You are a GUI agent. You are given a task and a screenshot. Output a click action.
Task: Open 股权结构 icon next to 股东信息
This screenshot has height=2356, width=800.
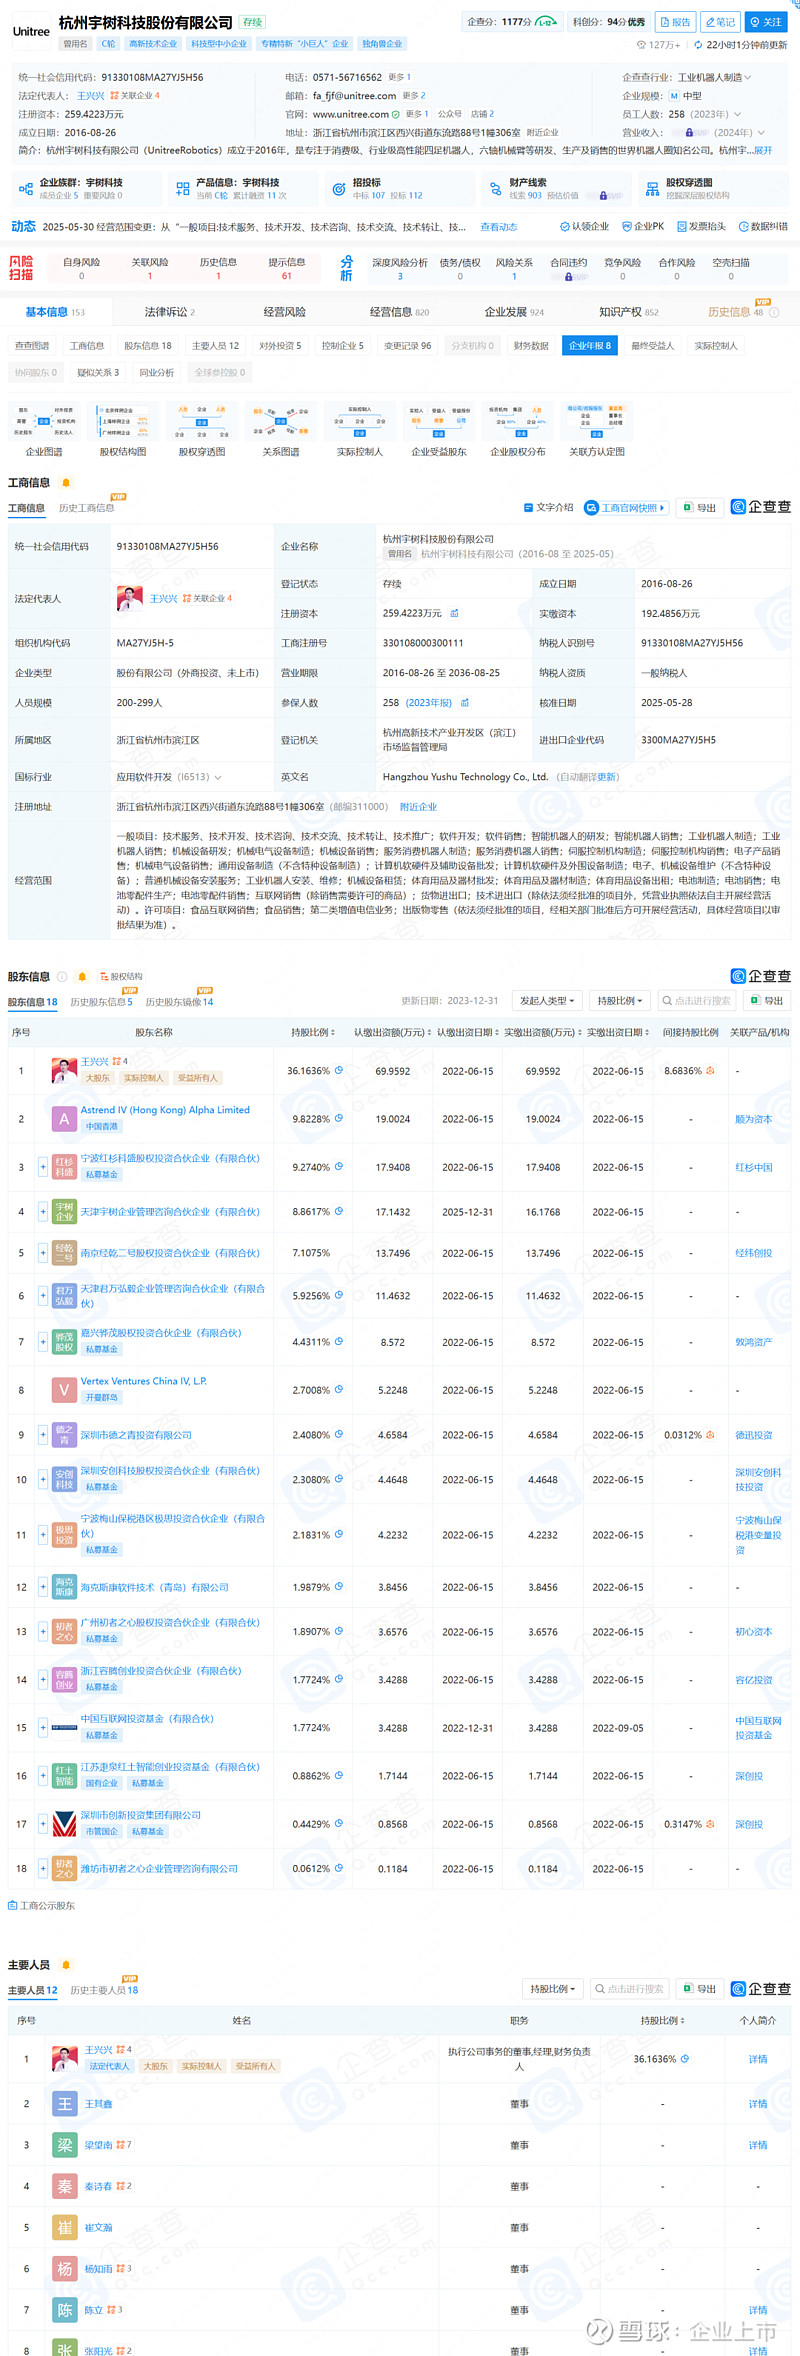pos(121,976)
